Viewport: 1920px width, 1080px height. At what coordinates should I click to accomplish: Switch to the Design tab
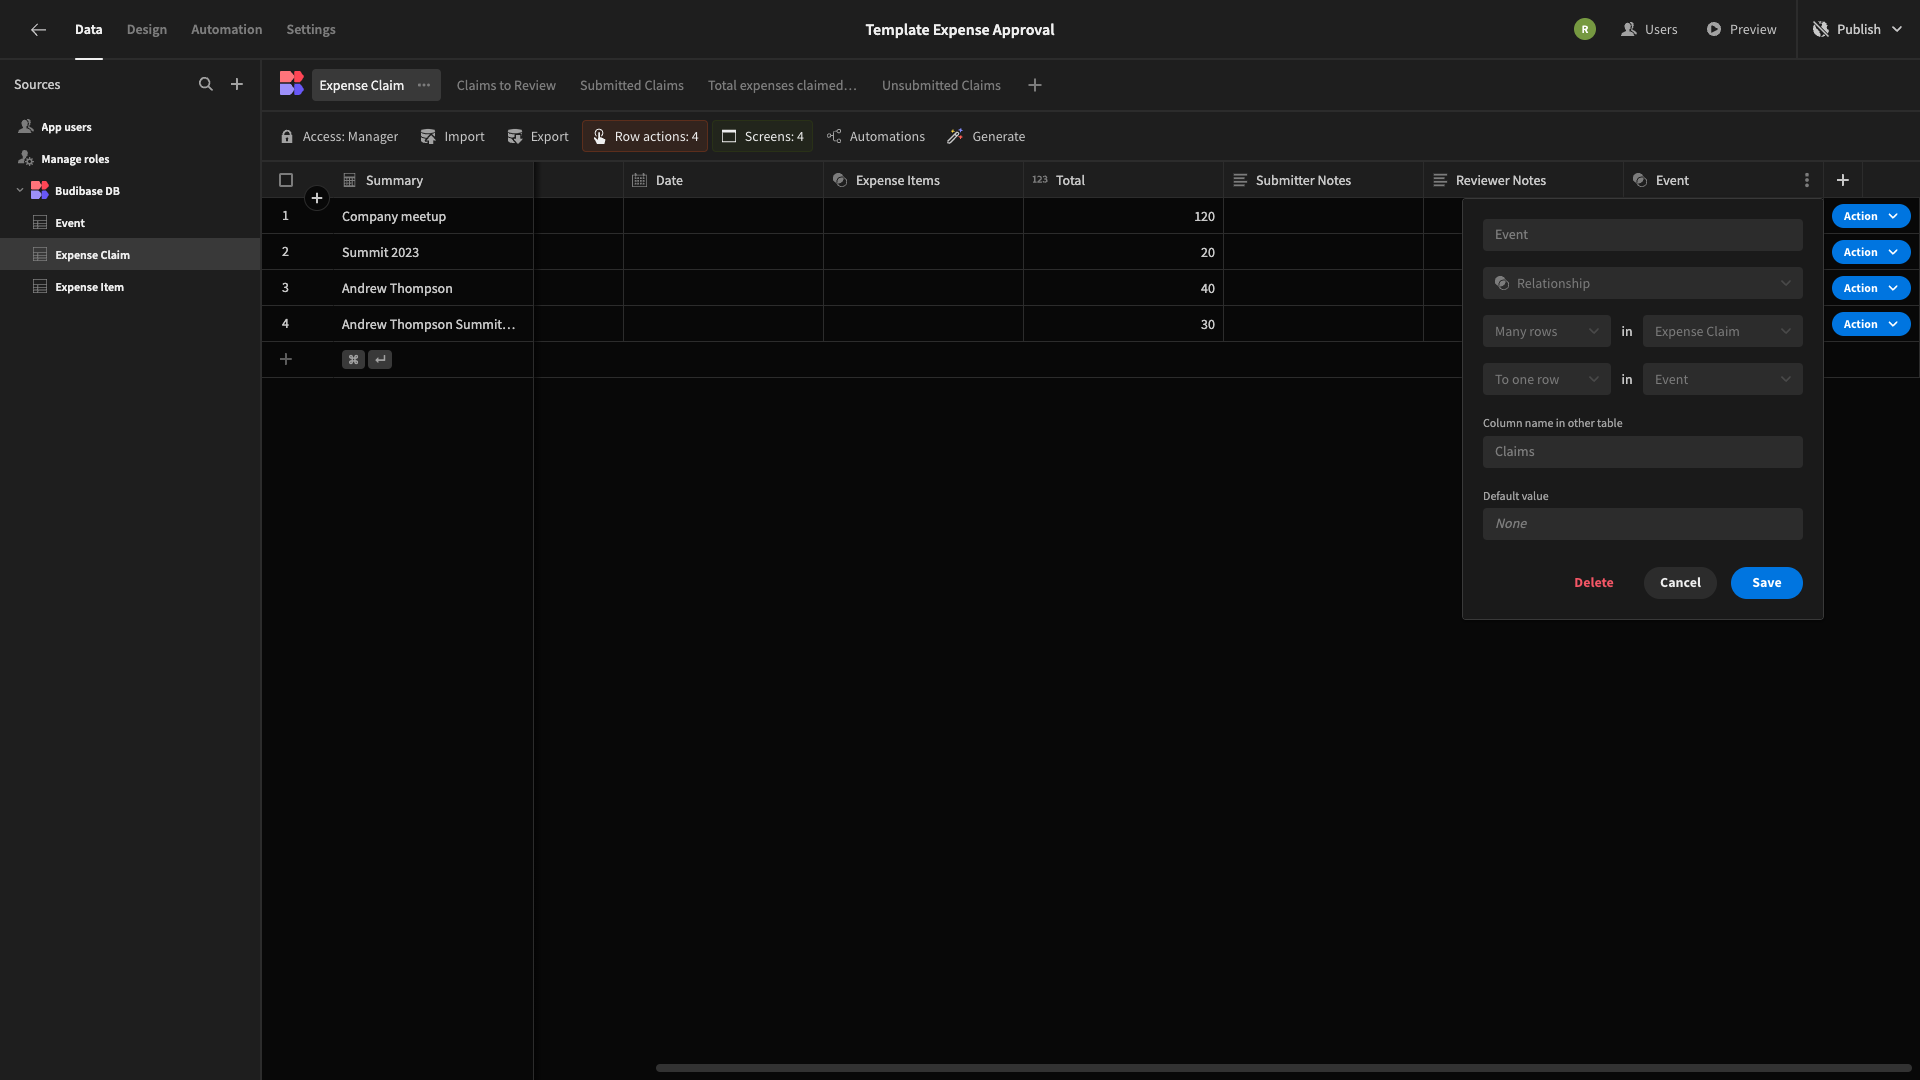(x=147, y=30)
